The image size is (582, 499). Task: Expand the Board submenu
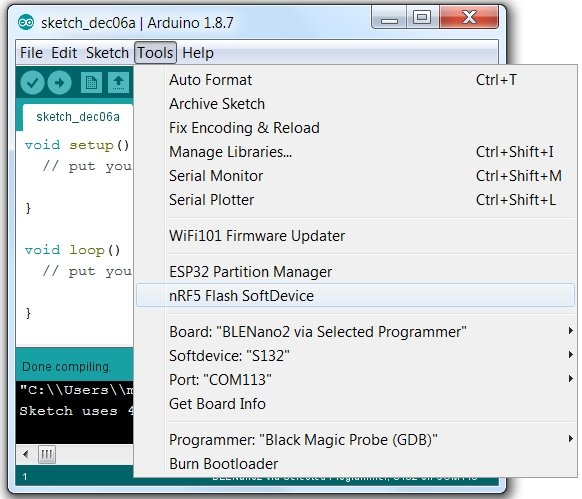[x=355, y=332]
